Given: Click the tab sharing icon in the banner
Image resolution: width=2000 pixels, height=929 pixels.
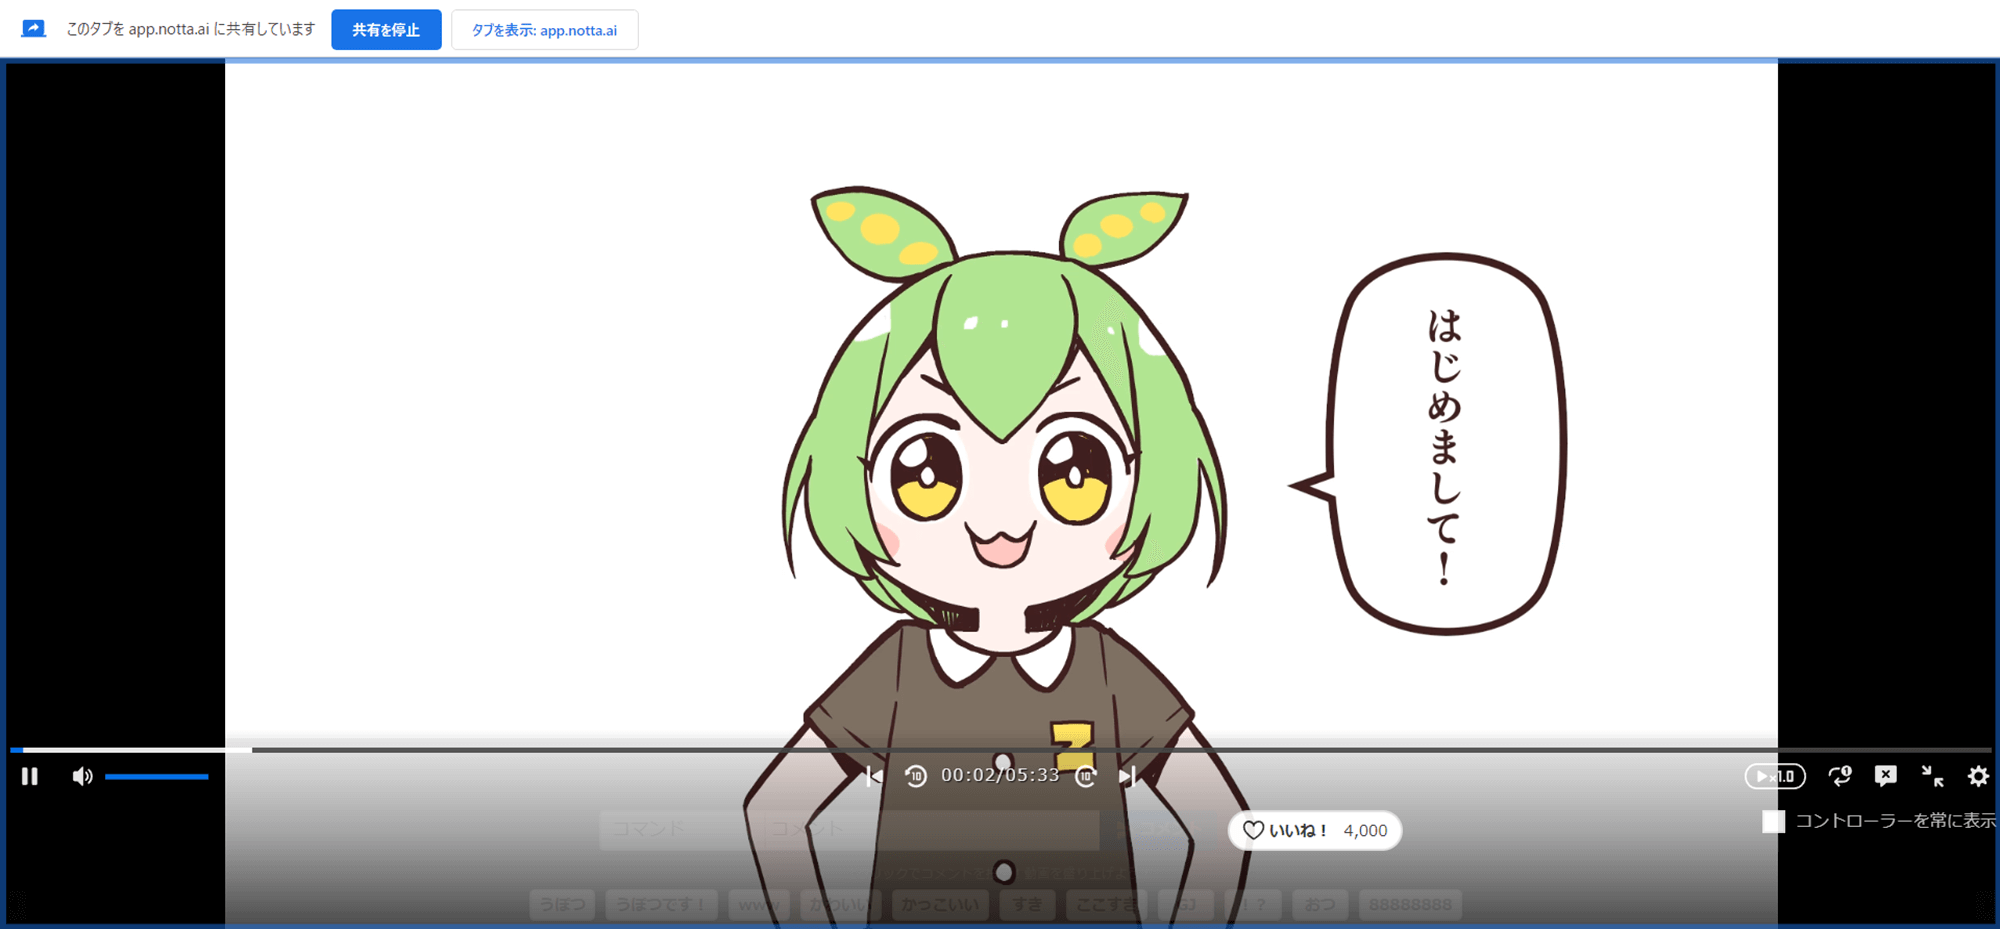Looking at the screenshot, I should click(33, 29).
